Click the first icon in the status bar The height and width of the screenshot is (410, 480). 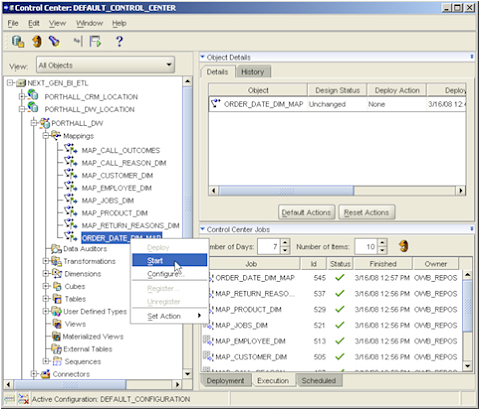tap(9, 399)
